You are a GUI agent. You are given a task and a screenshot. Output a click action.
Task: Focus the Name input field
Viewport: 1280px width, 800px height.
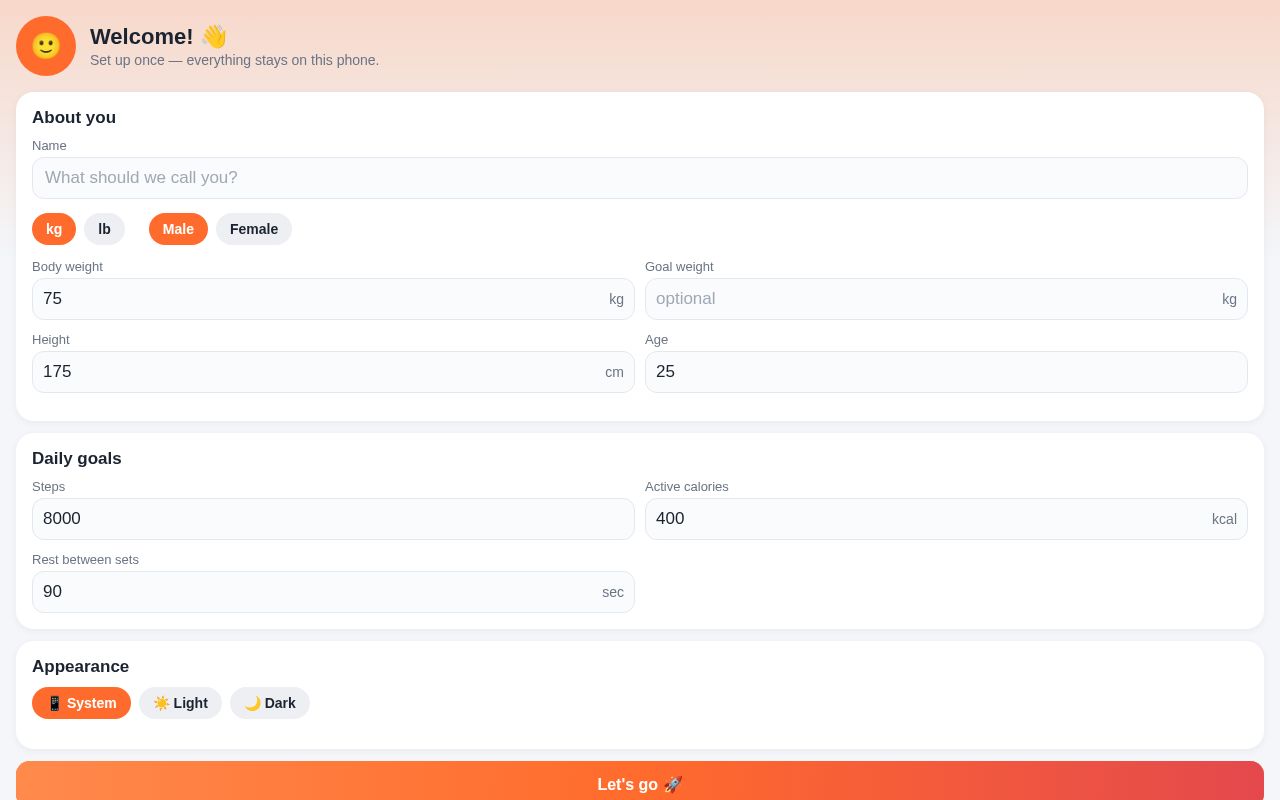click(640, 178)
